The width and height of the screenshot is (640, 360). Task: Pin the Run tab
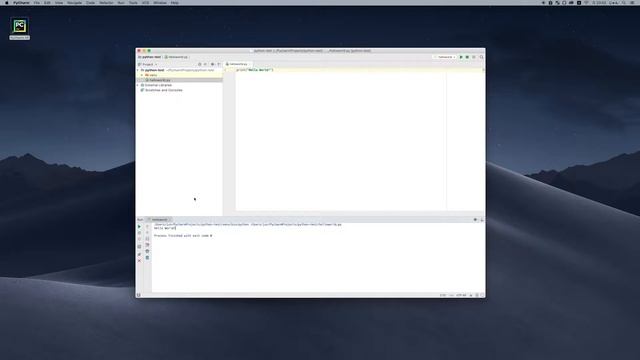pos(139,254)
